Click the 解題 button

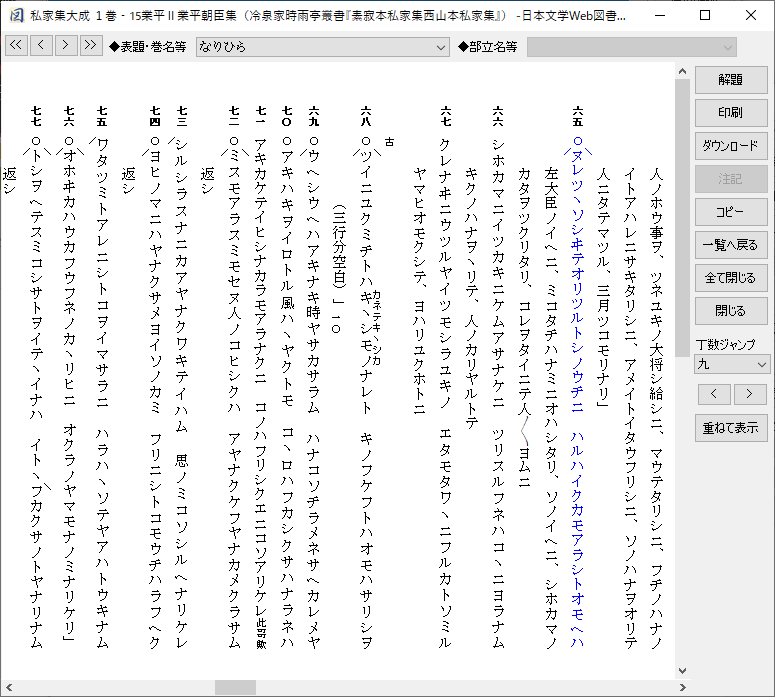tap(731, 80)
